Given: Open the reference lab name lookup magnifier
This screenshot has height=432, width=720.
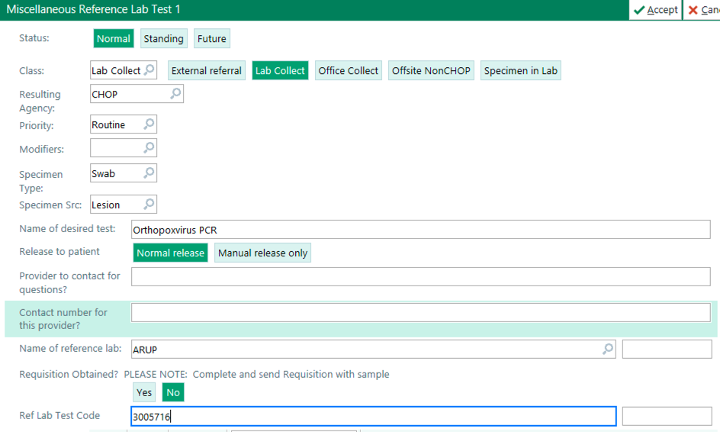Looking at the screenshot, I should [x=608, y=349].
